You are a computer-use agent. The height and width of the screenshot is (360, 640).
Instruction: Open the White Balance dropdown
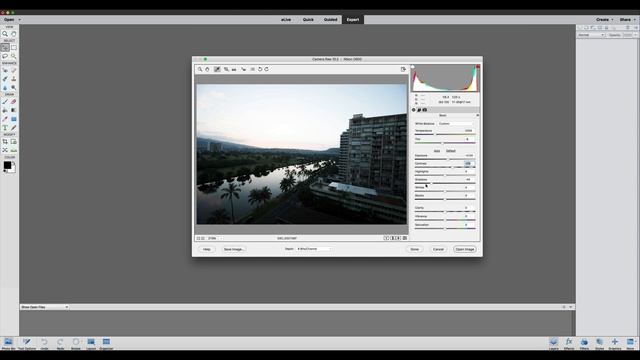tap(455, 124)
